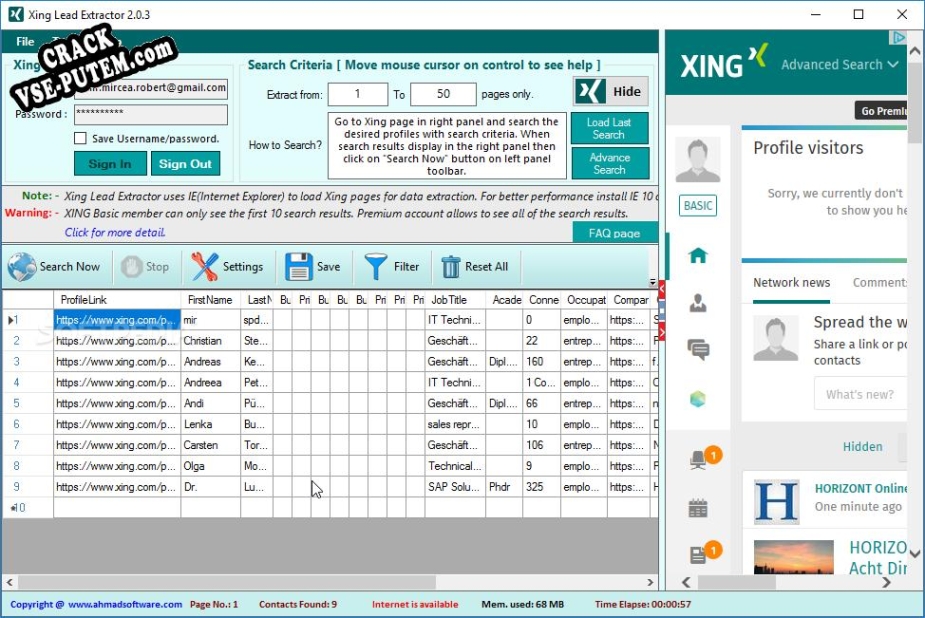Click the HORIZONT Online logo thumbnail
925x618 pixels.
coord(777,502)
